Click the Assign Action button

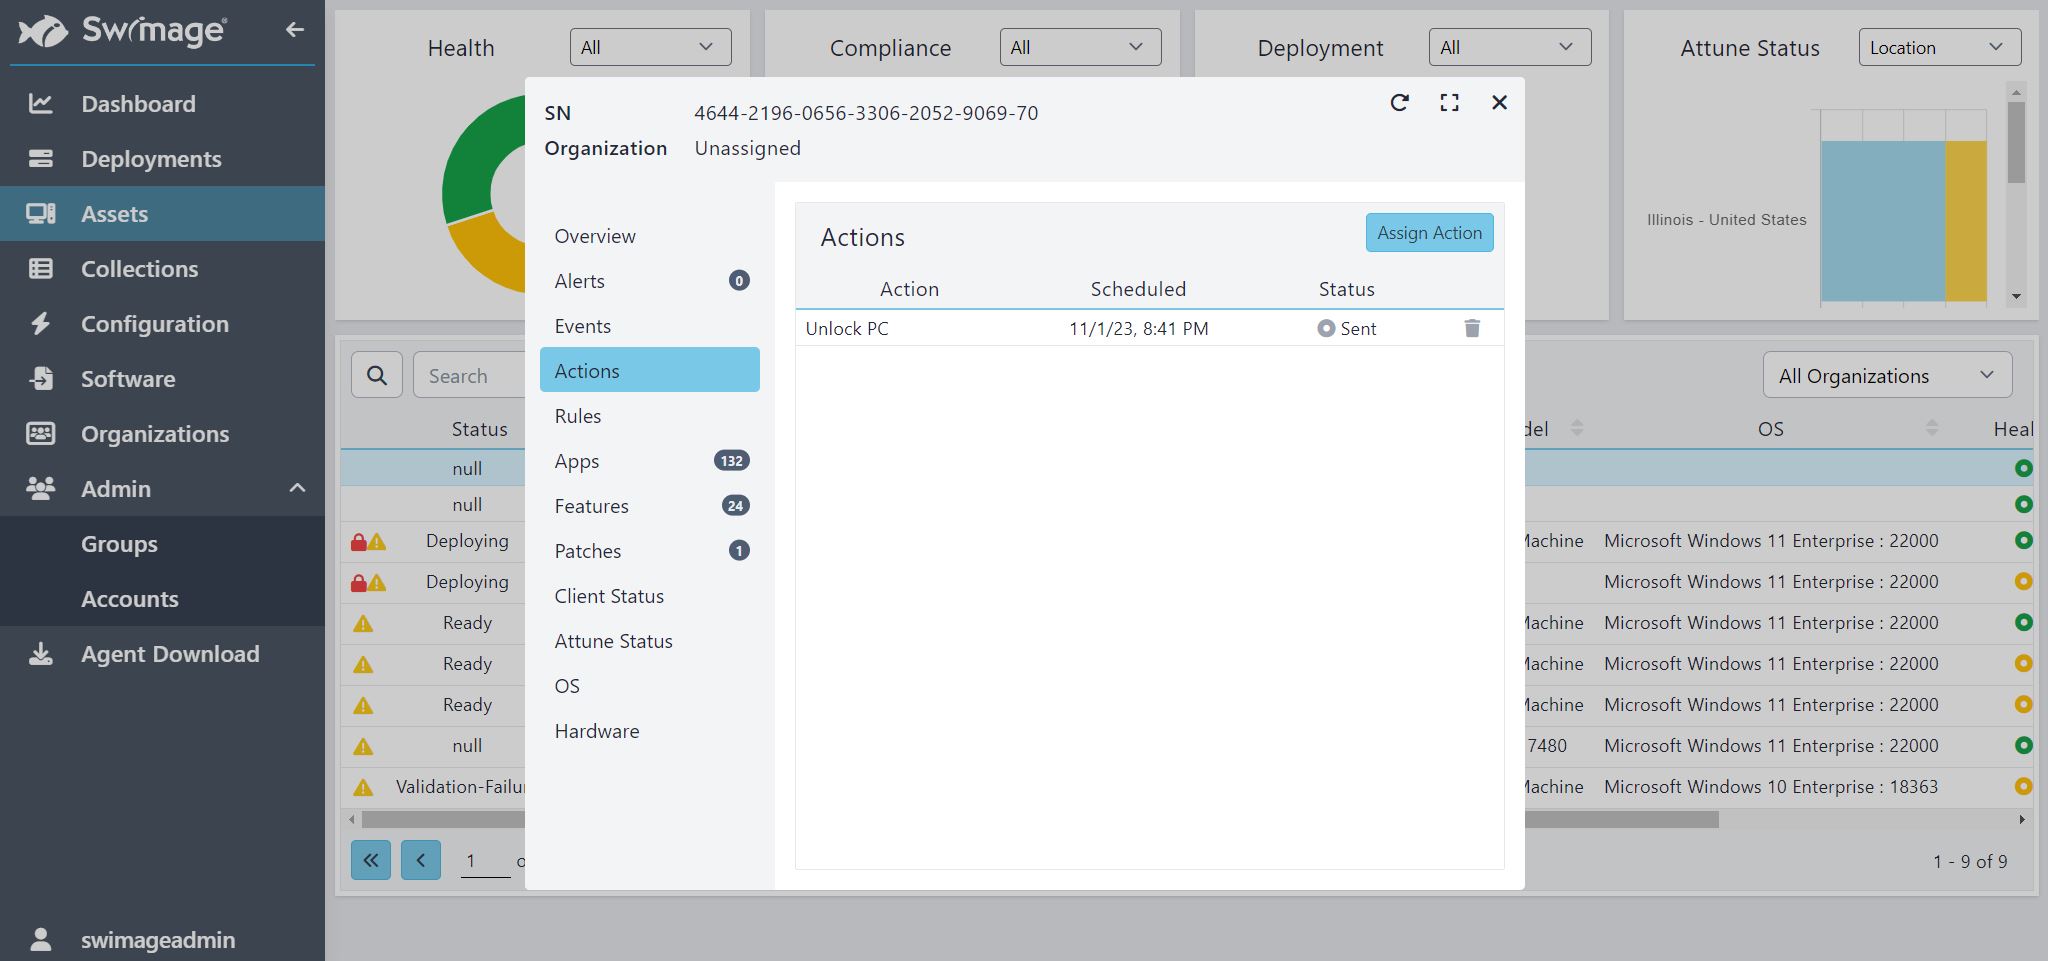click(x=1429, y=232)
